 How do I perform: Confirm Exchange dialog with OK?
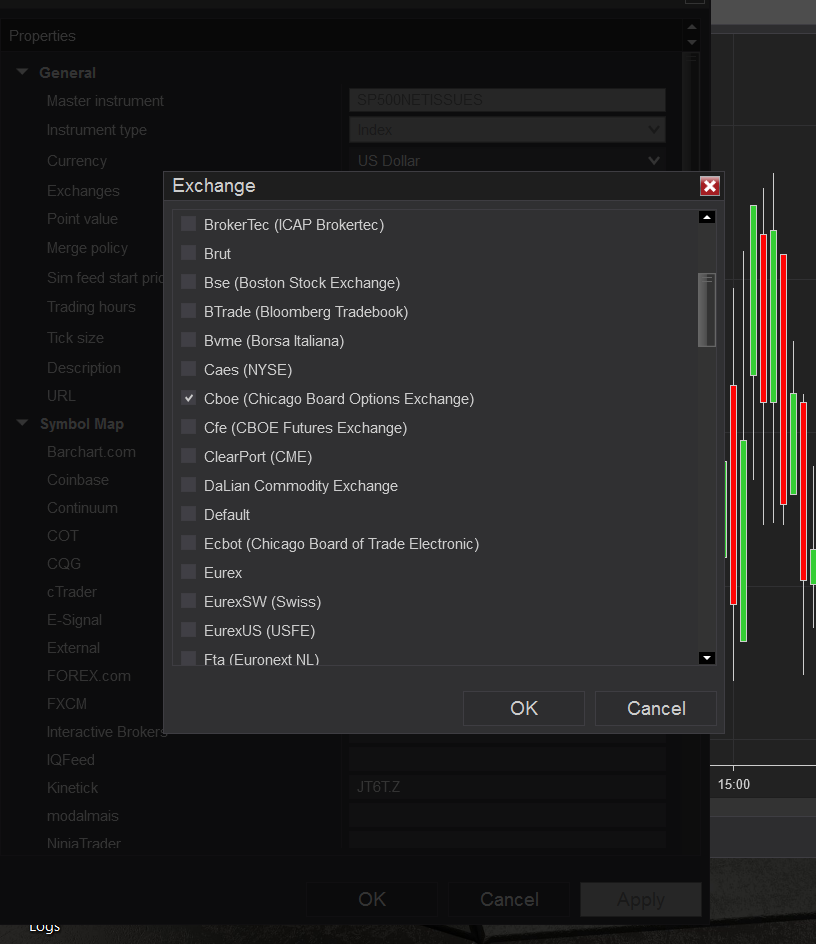[x=523, y=708]
